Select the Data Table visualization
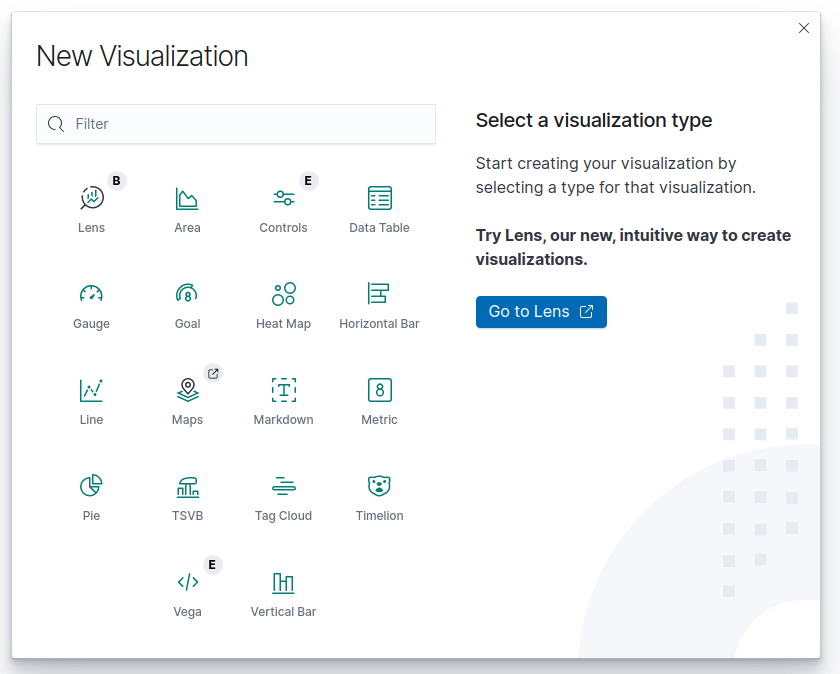Image resolution: width=840 pixels, height=674 pixels. [x=379, y=199]
